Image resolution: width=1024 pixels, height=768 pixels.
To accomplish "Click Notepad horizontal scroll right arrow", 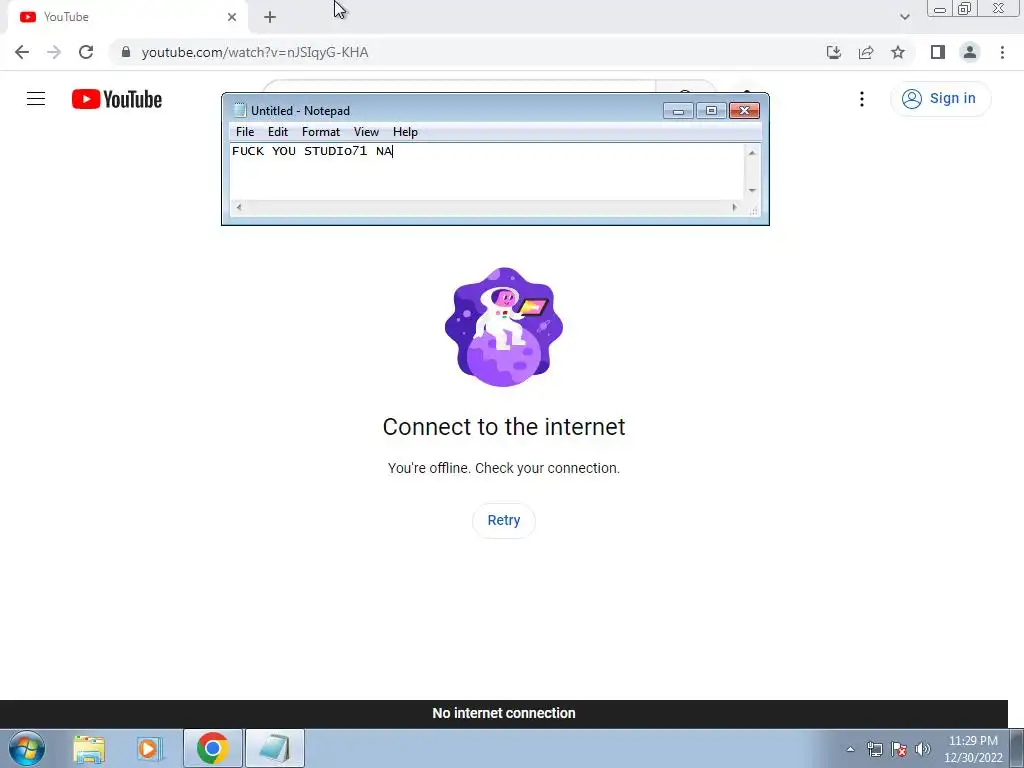I will (735, 208).
